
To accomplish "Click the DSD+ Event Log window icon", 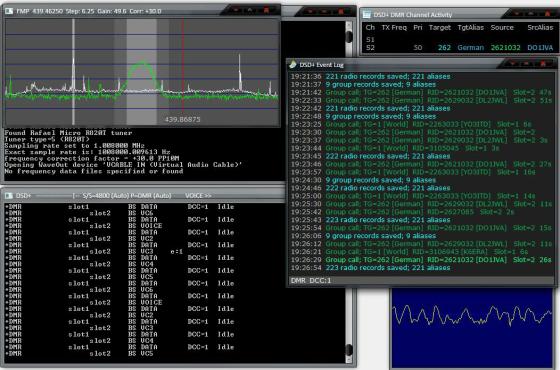I will coord(293,64).
